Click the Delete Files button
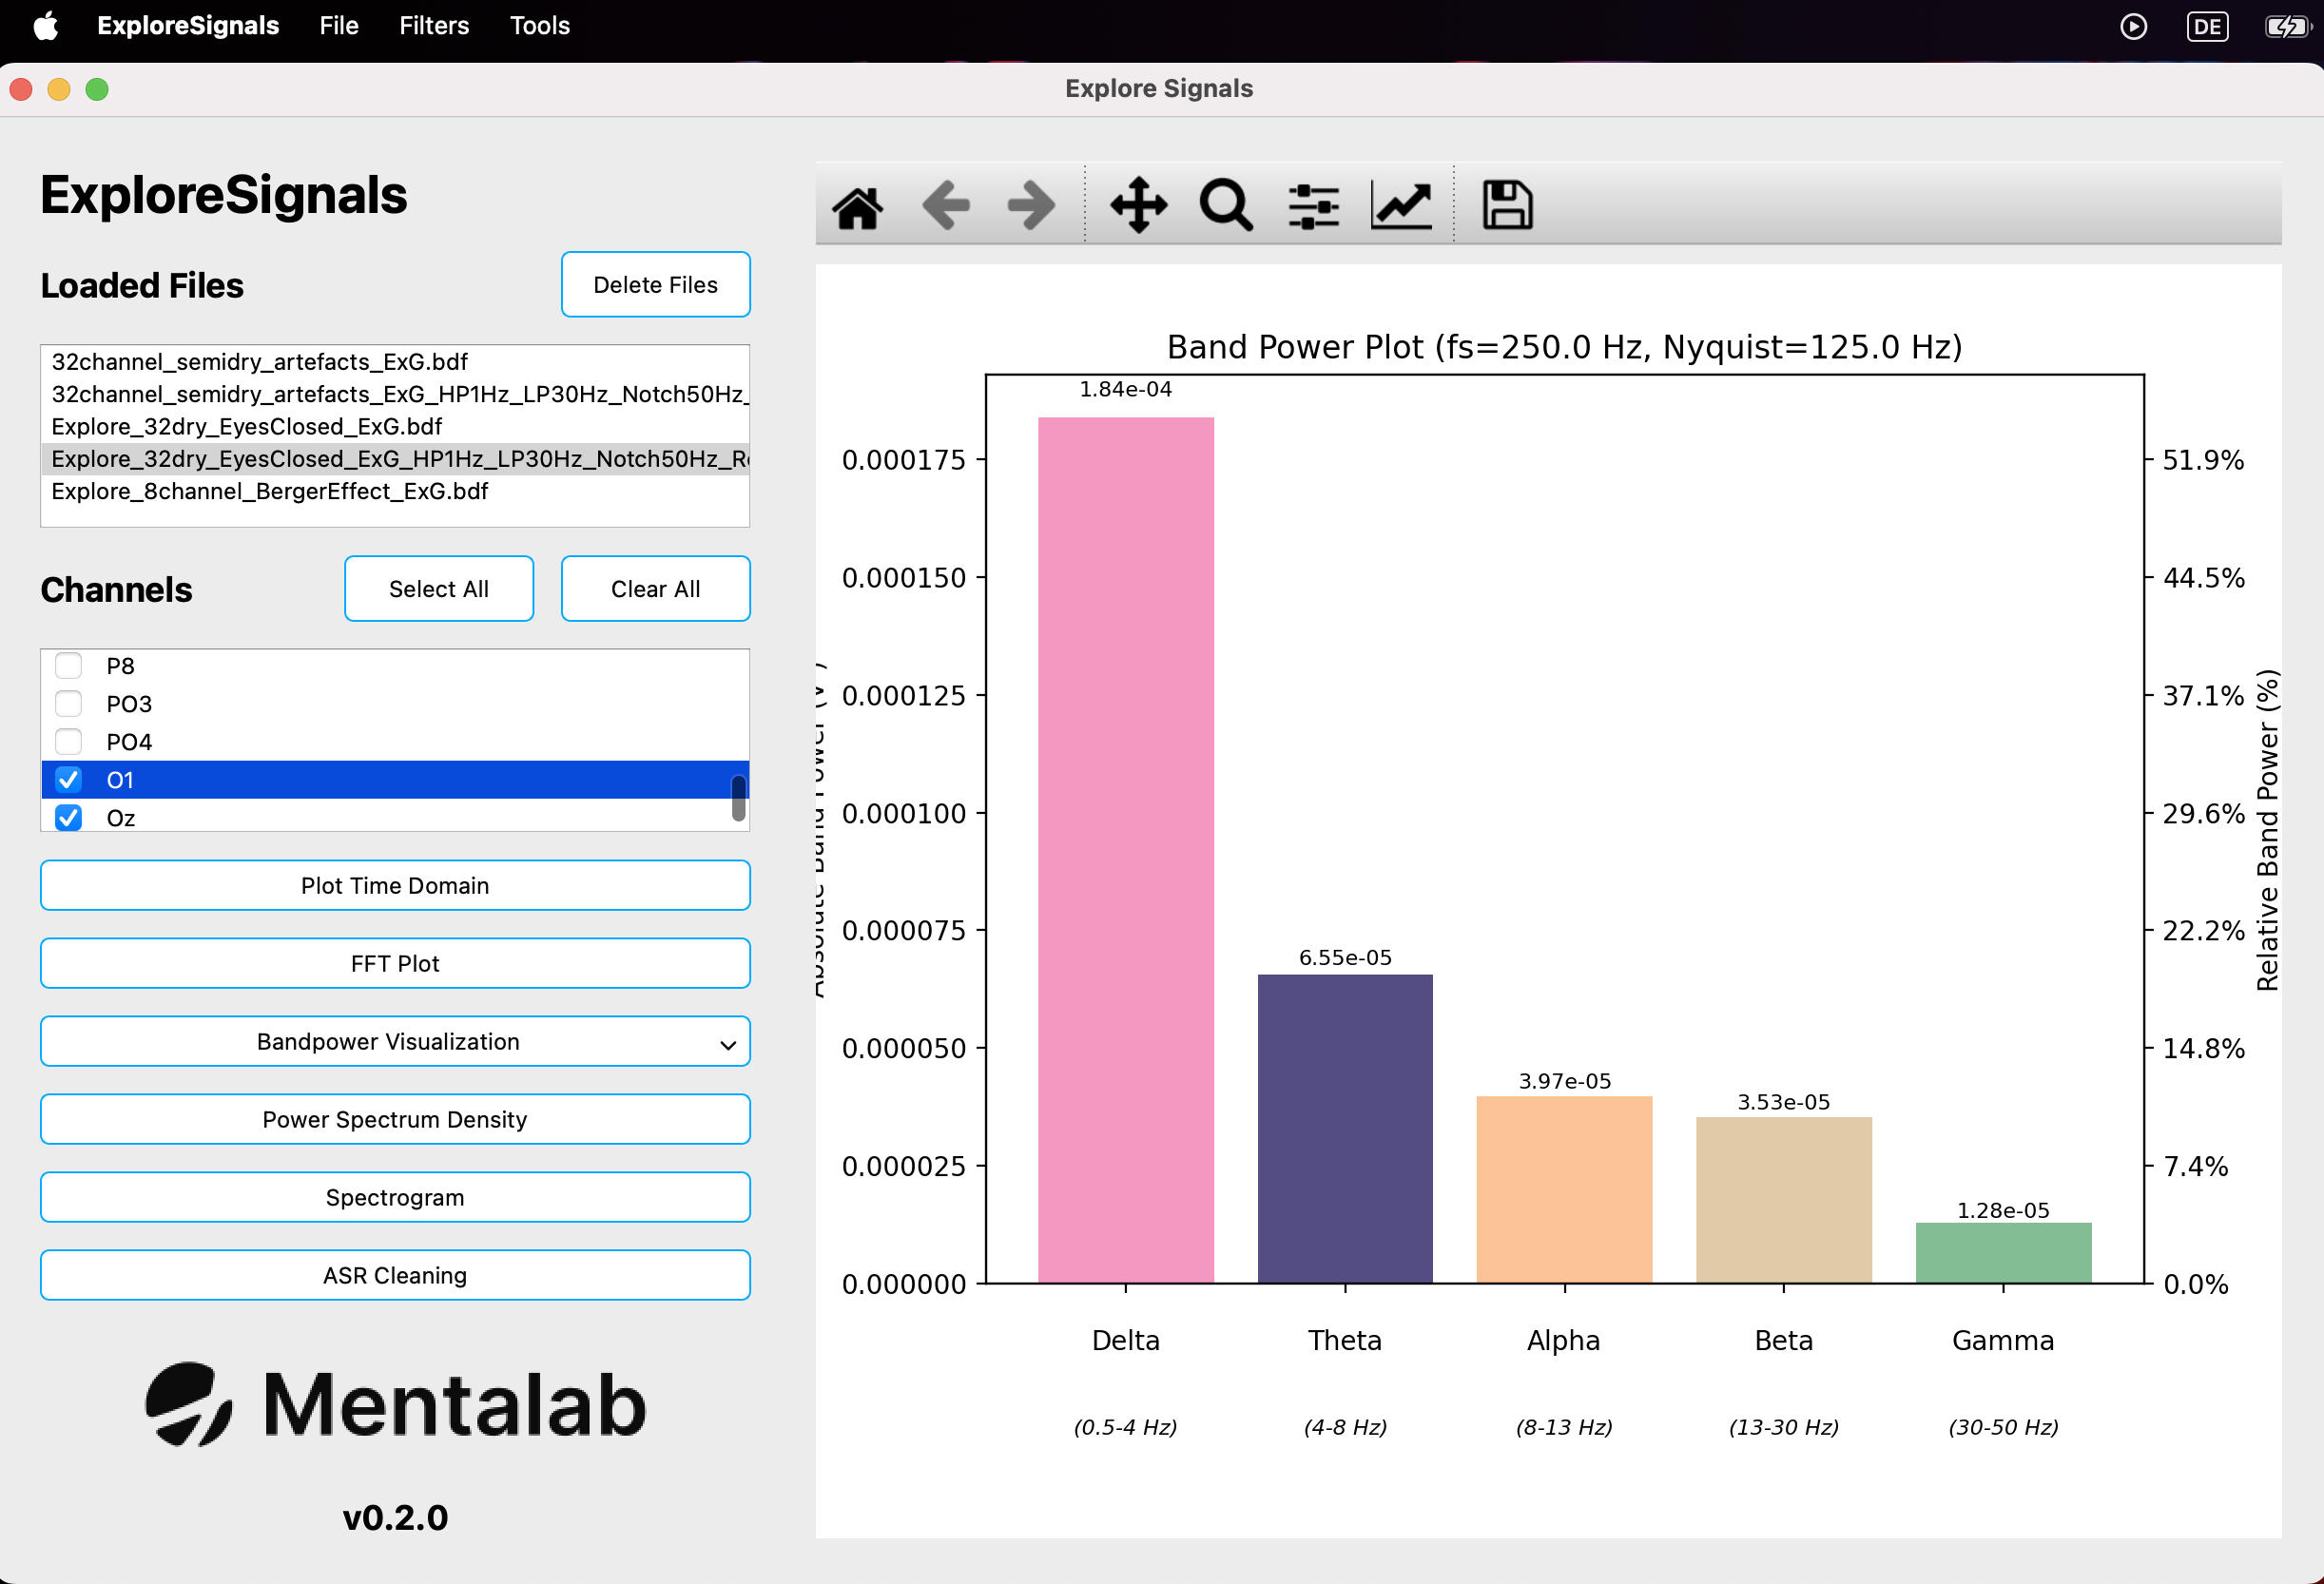This screenshot has width=2324, height=1584. pos(656,285)
